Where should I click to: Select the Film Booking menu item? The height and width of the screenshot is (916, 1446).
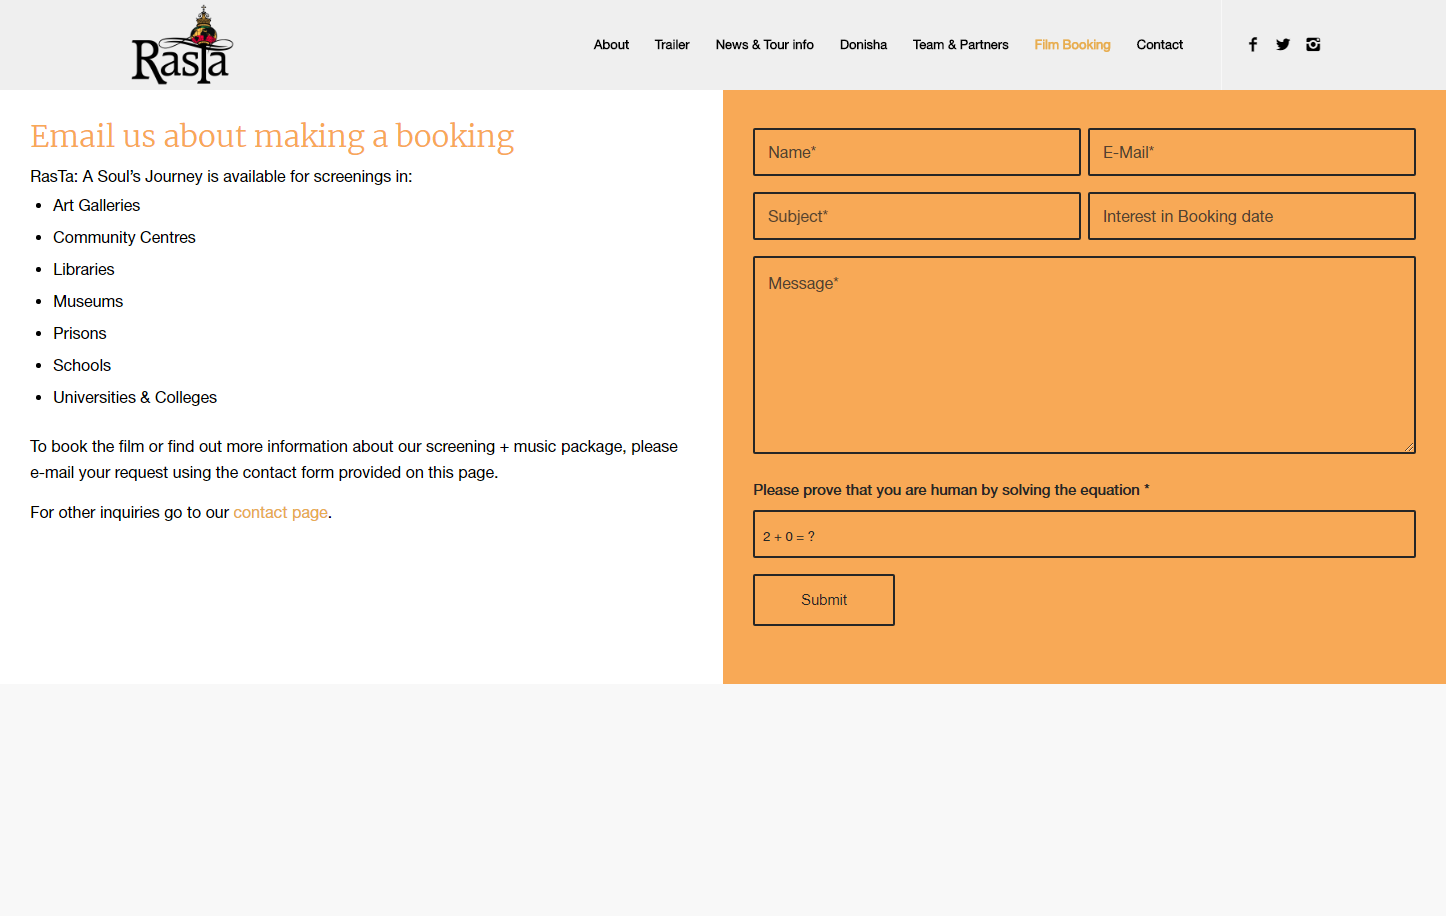pos(1072,45)
